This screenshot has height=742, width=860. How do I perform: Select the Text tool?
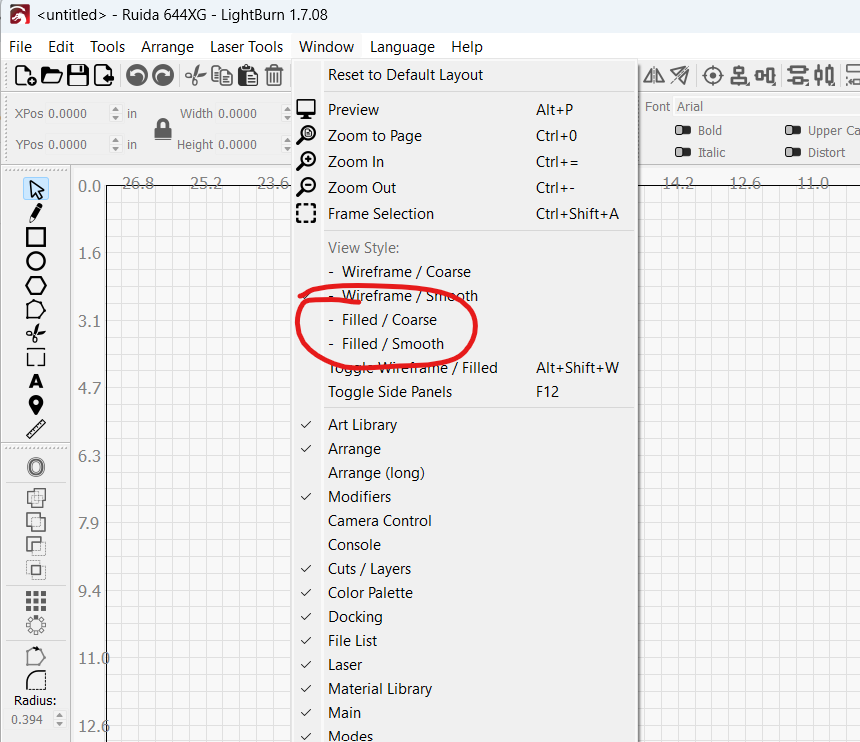pos(36,381)
